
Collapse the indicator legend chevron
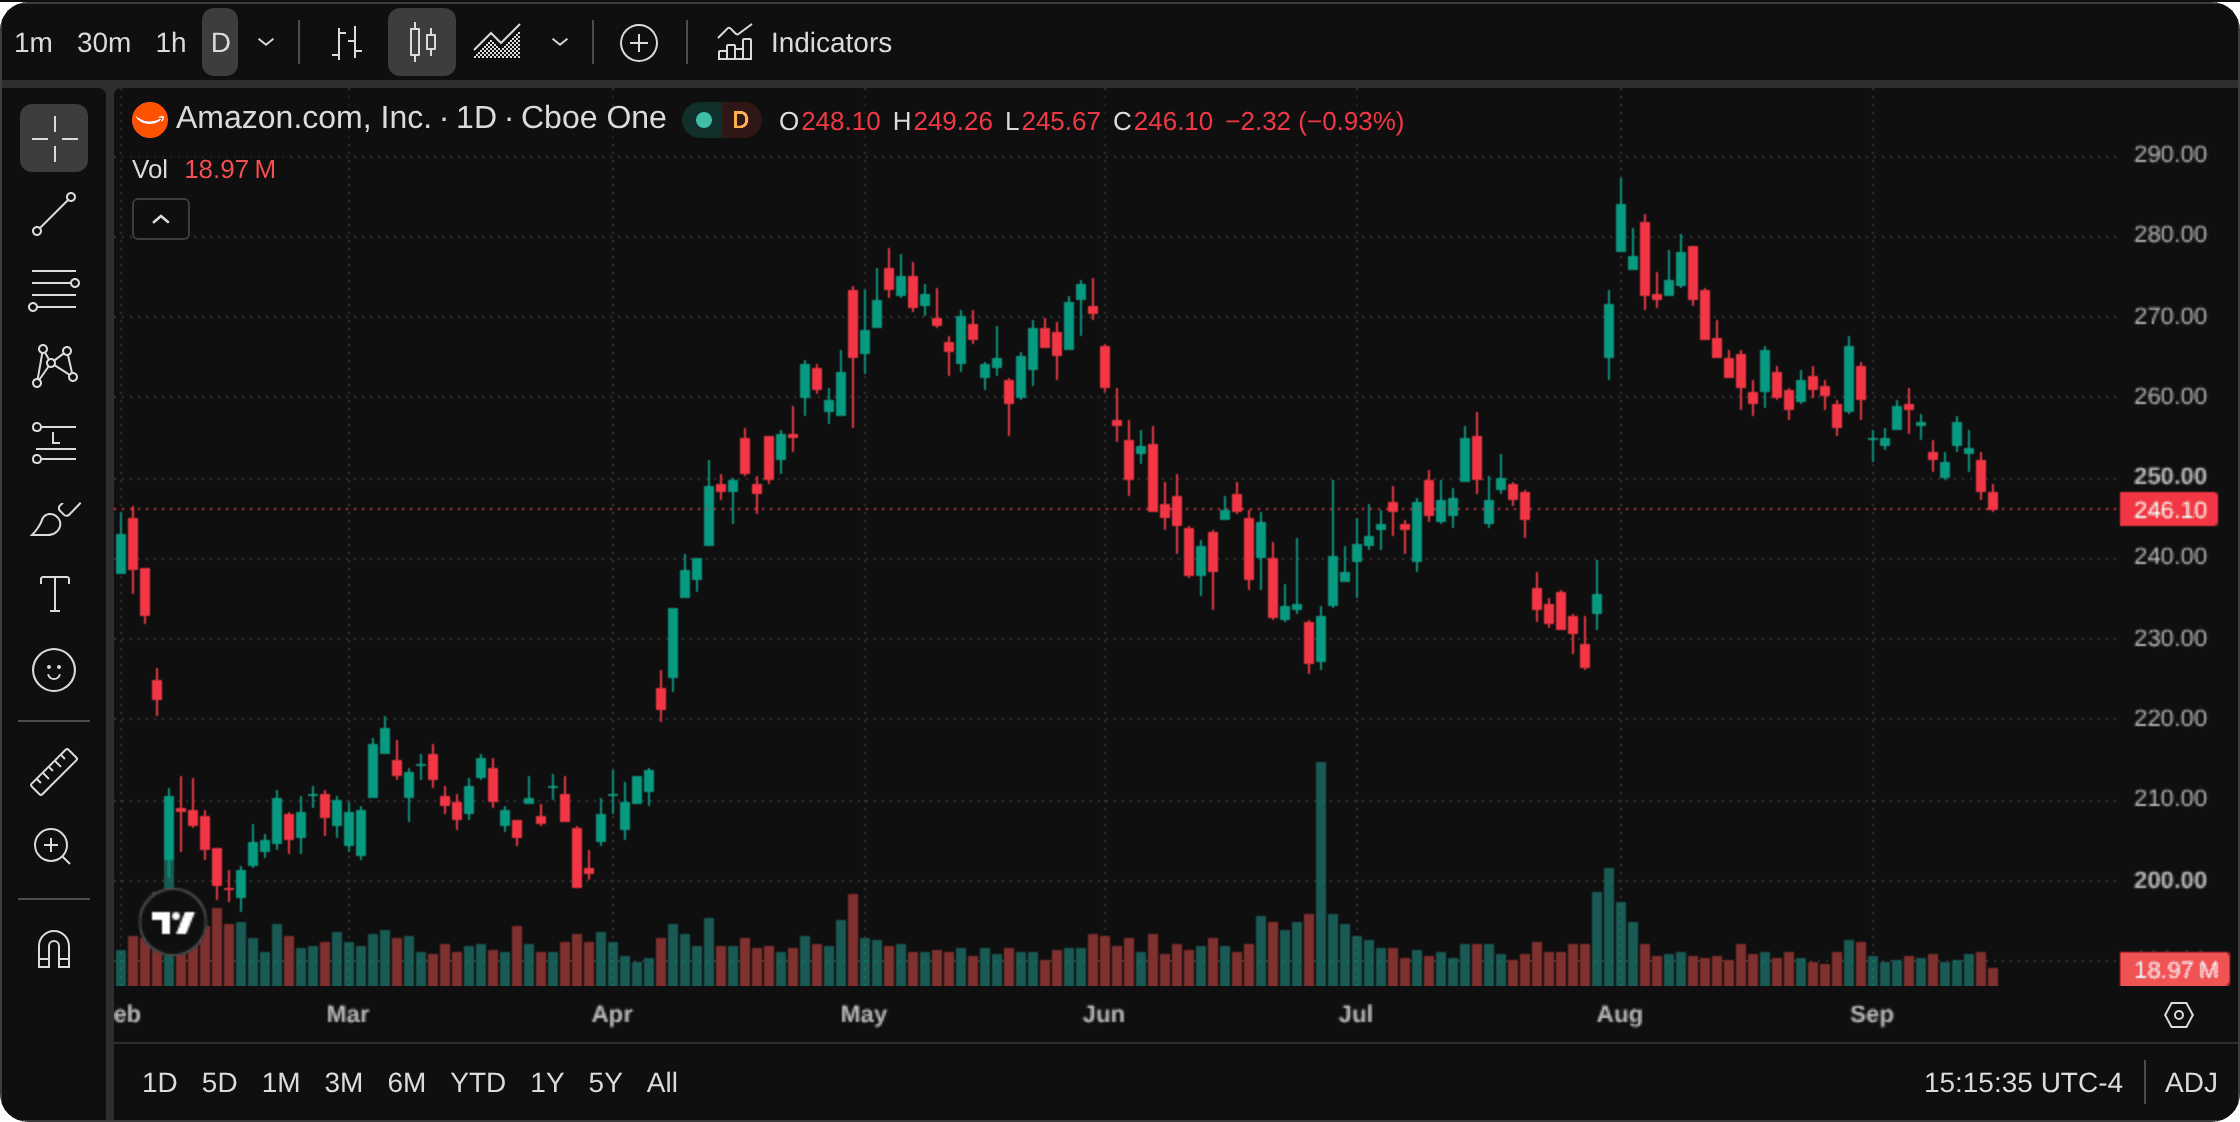tap(161, 219)
